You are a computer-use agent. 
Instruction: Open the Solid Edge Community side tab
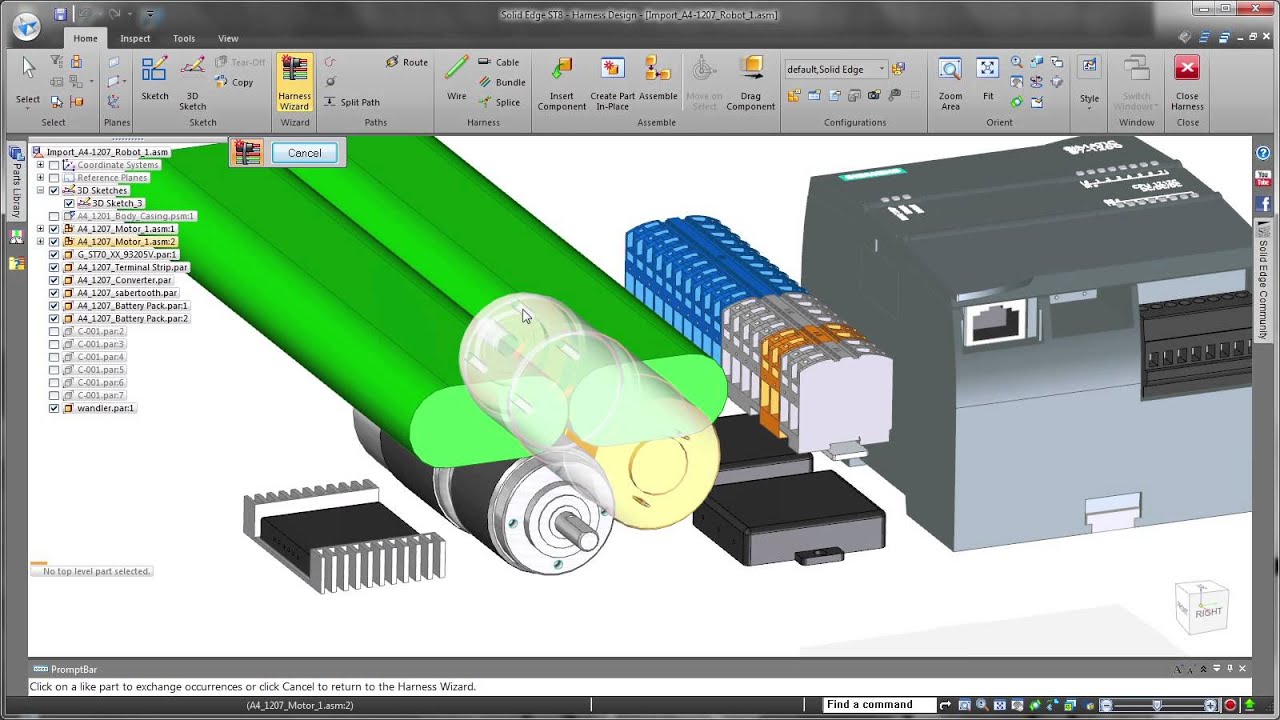[x=1264, y=283]
